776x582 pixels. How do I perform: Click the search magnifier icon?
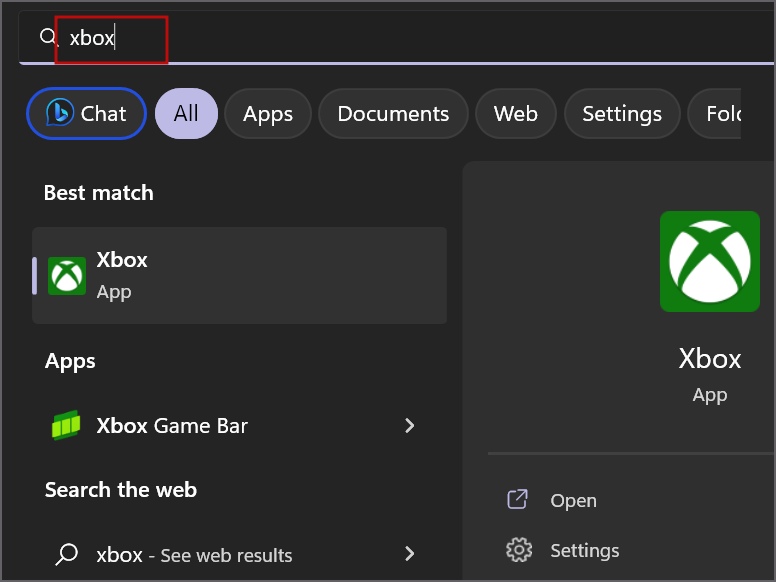point(48,37)
